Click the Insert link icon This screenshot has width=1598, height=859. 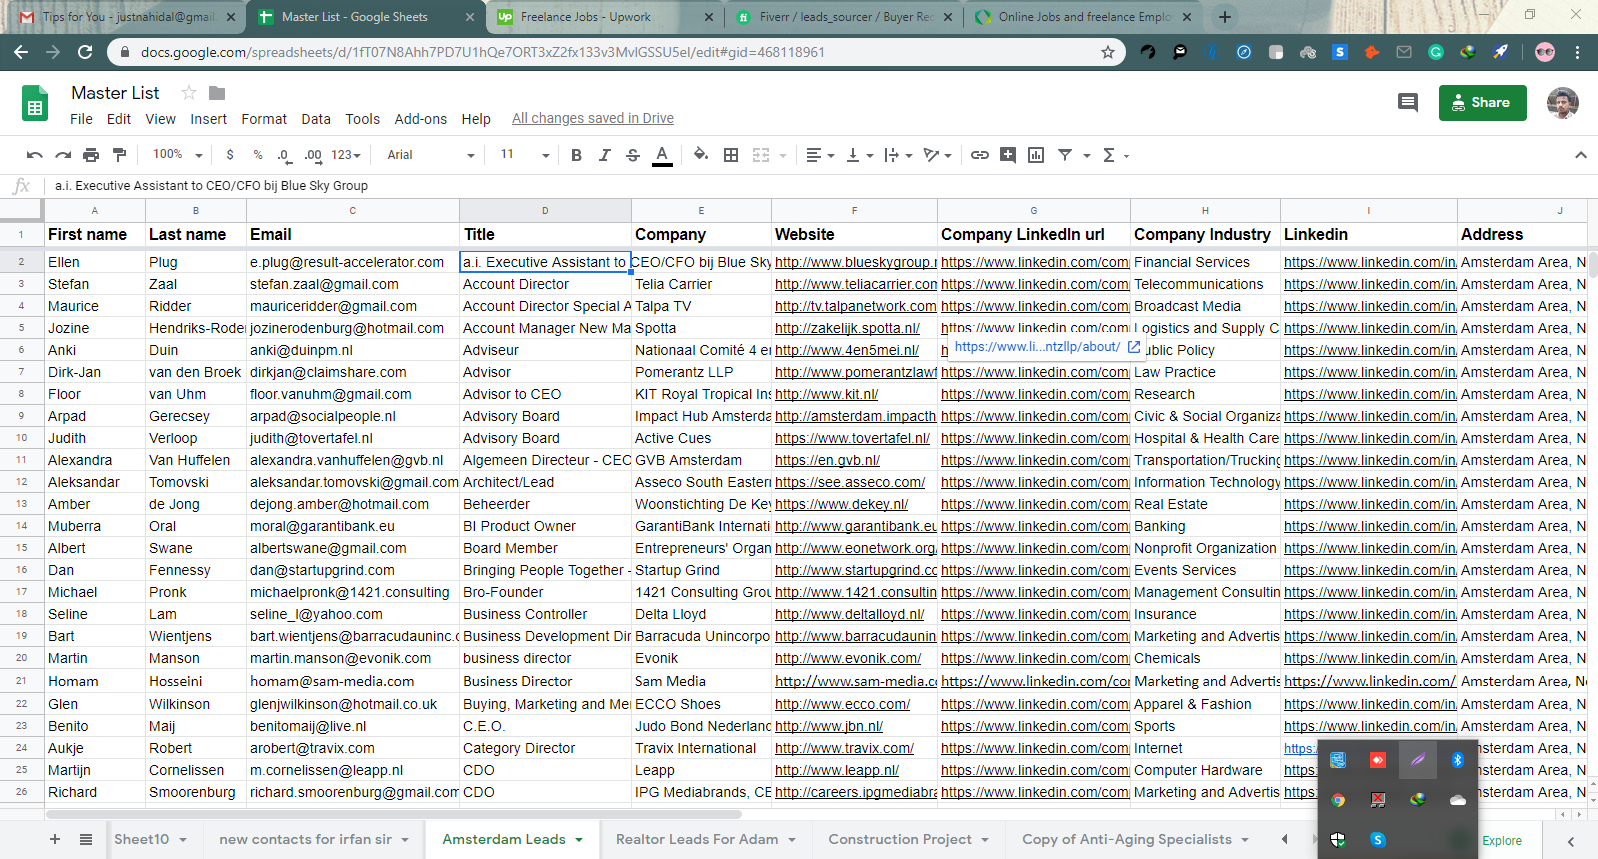coord(980,155)
